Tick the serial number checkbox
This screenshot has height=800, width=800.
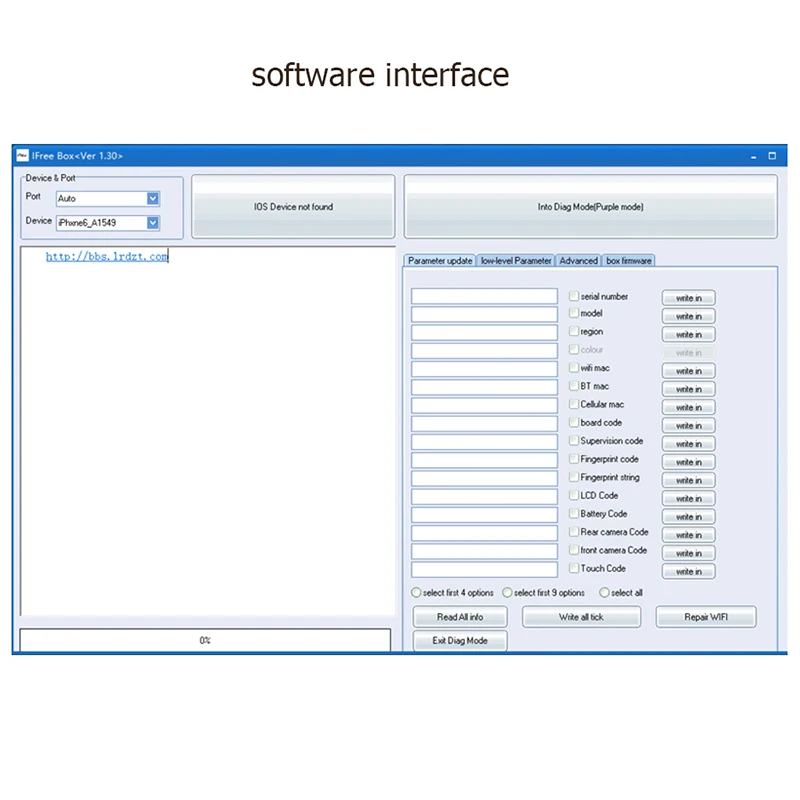click(x=574, y=296)
